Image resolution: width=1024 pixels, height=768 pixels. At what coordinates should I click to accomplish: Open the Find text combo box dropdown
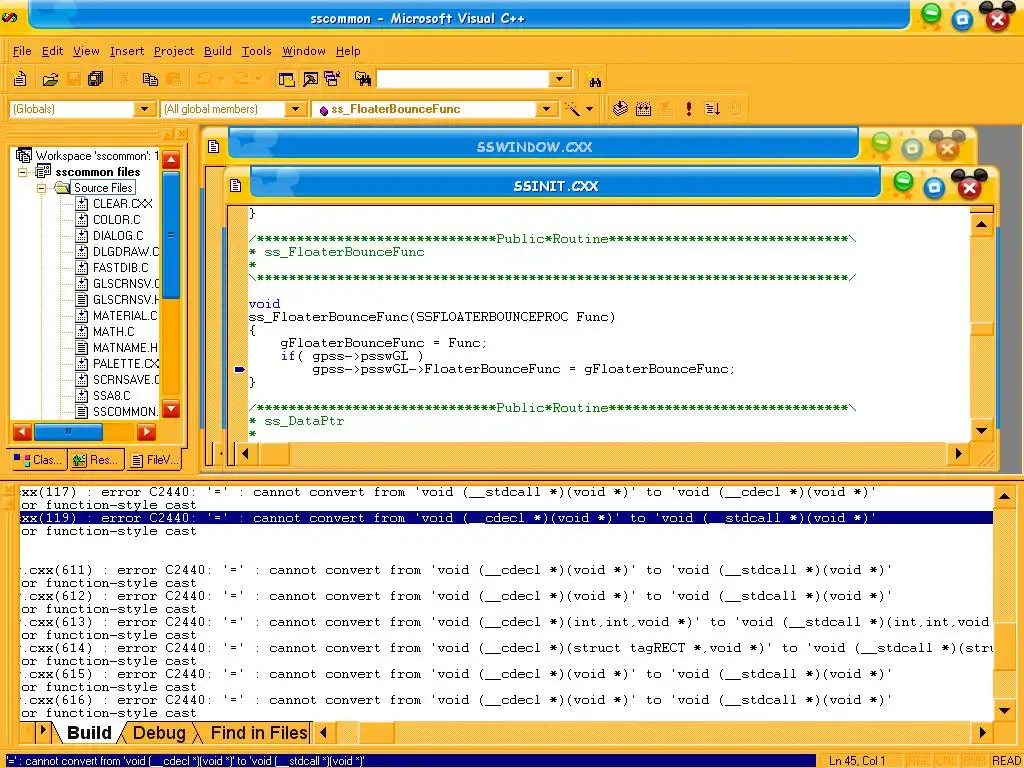[559, 79]
